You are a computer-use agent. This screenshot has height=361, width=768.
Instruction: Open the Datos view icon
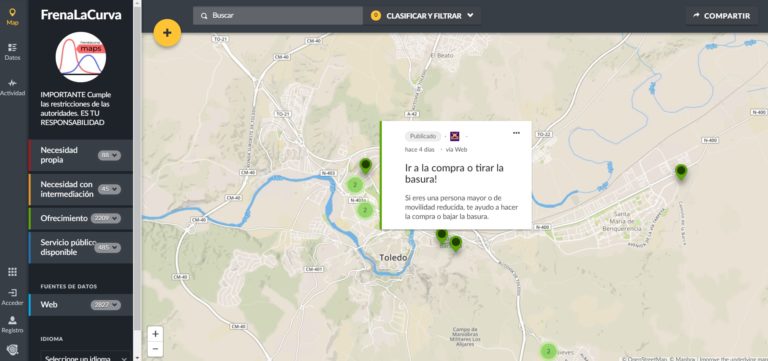tap(12, 51)
